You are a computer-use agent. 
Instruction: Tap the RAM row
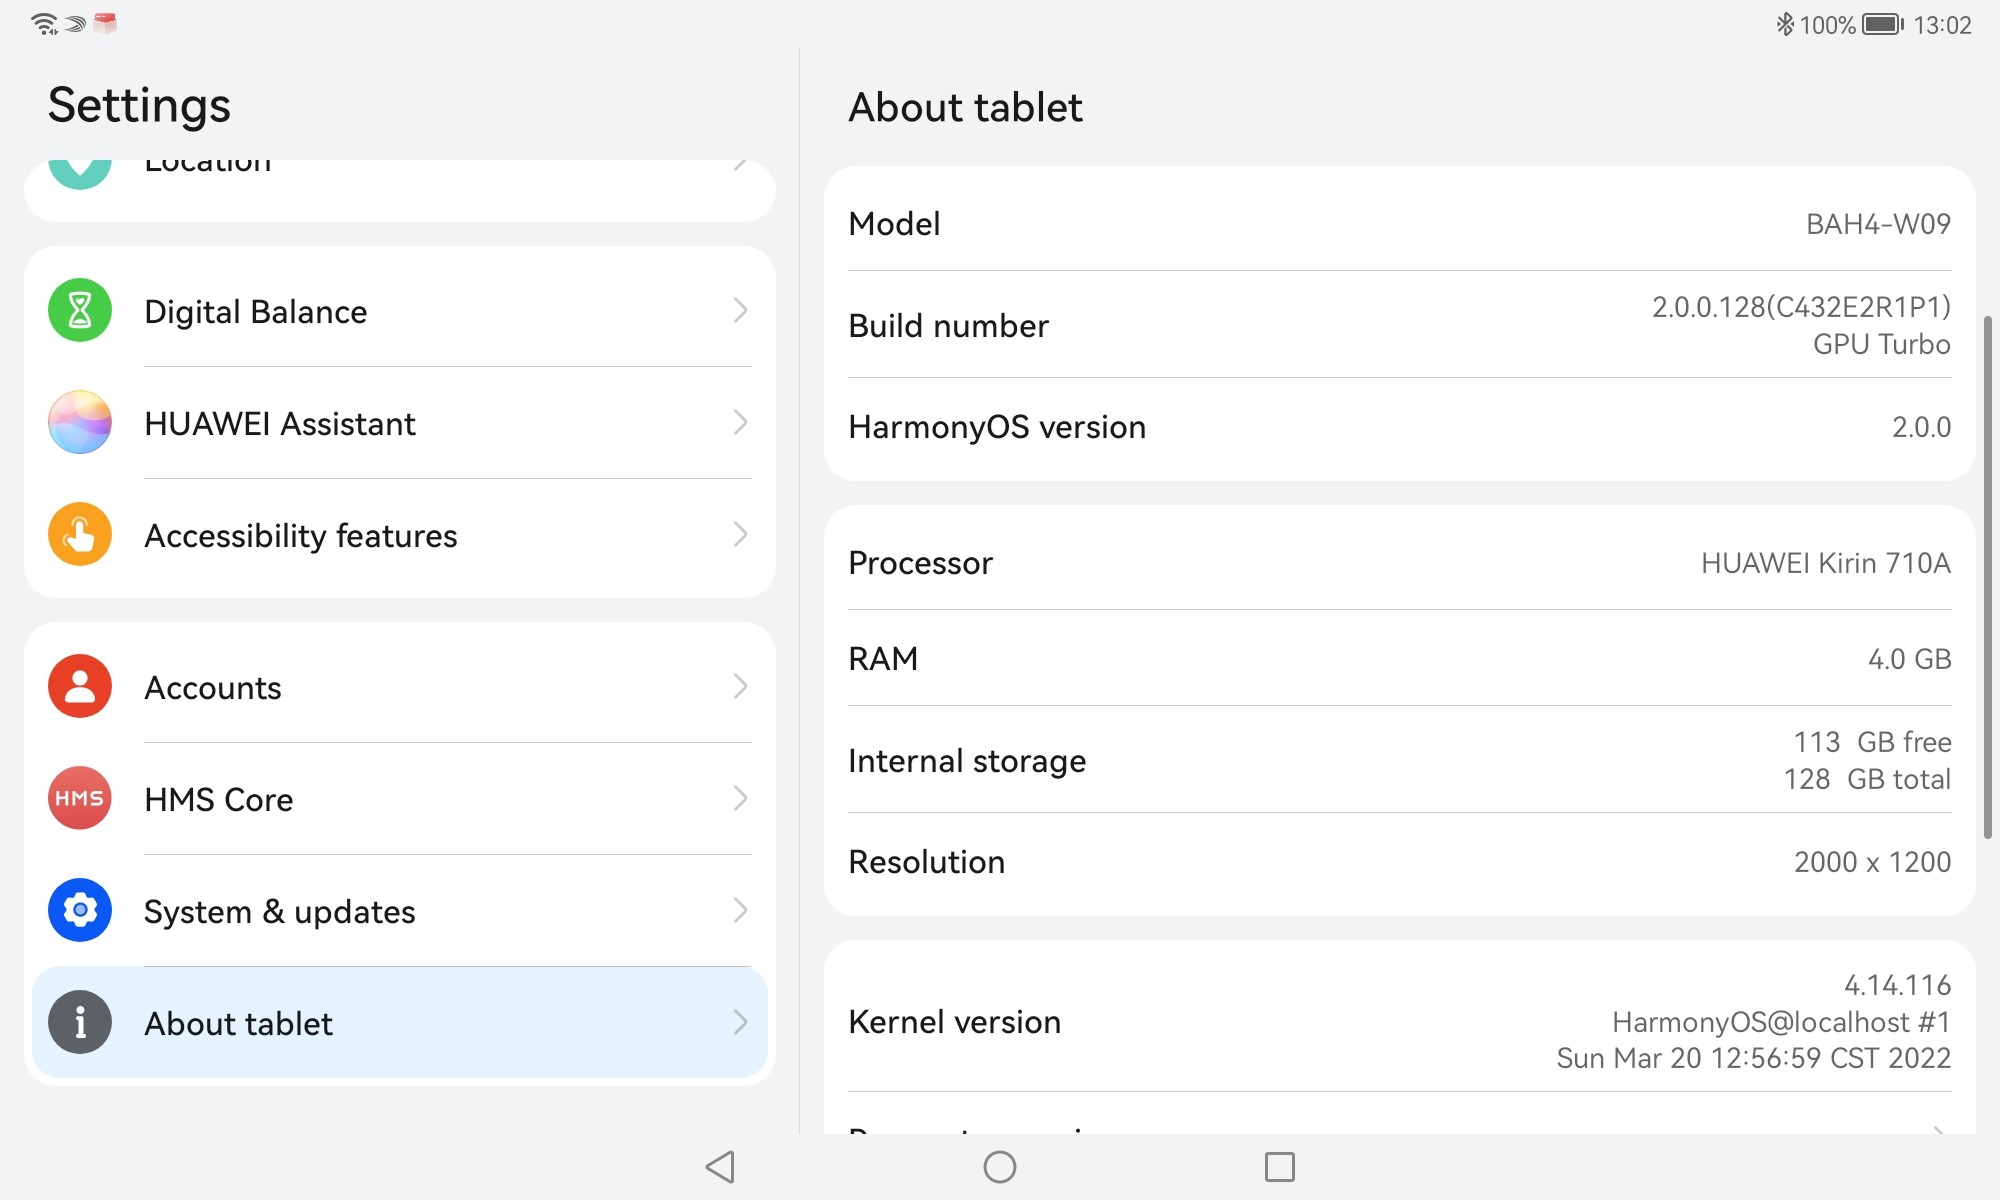tap(1400, 658)
